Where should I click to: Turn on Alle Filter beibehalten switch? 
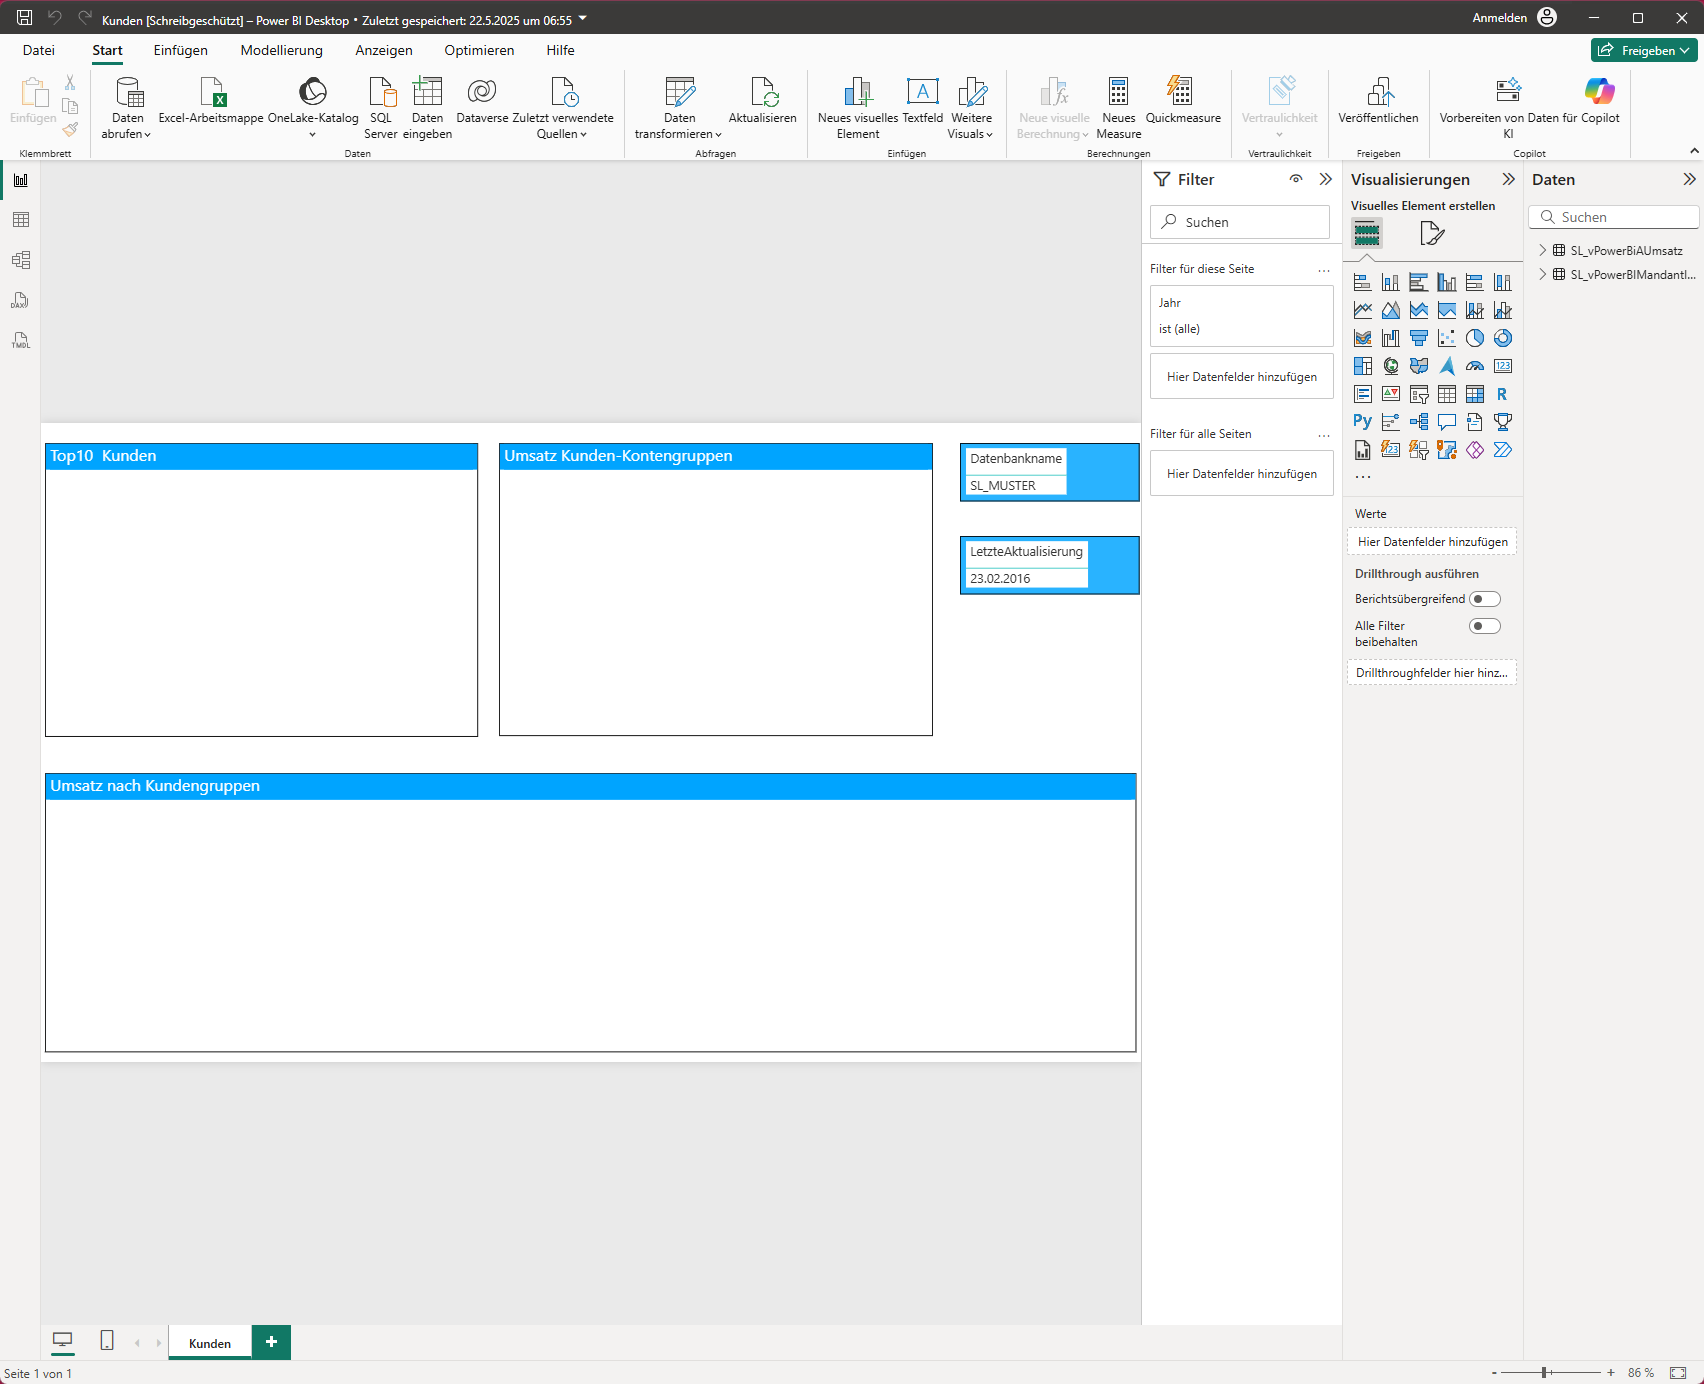[1484, 626]
